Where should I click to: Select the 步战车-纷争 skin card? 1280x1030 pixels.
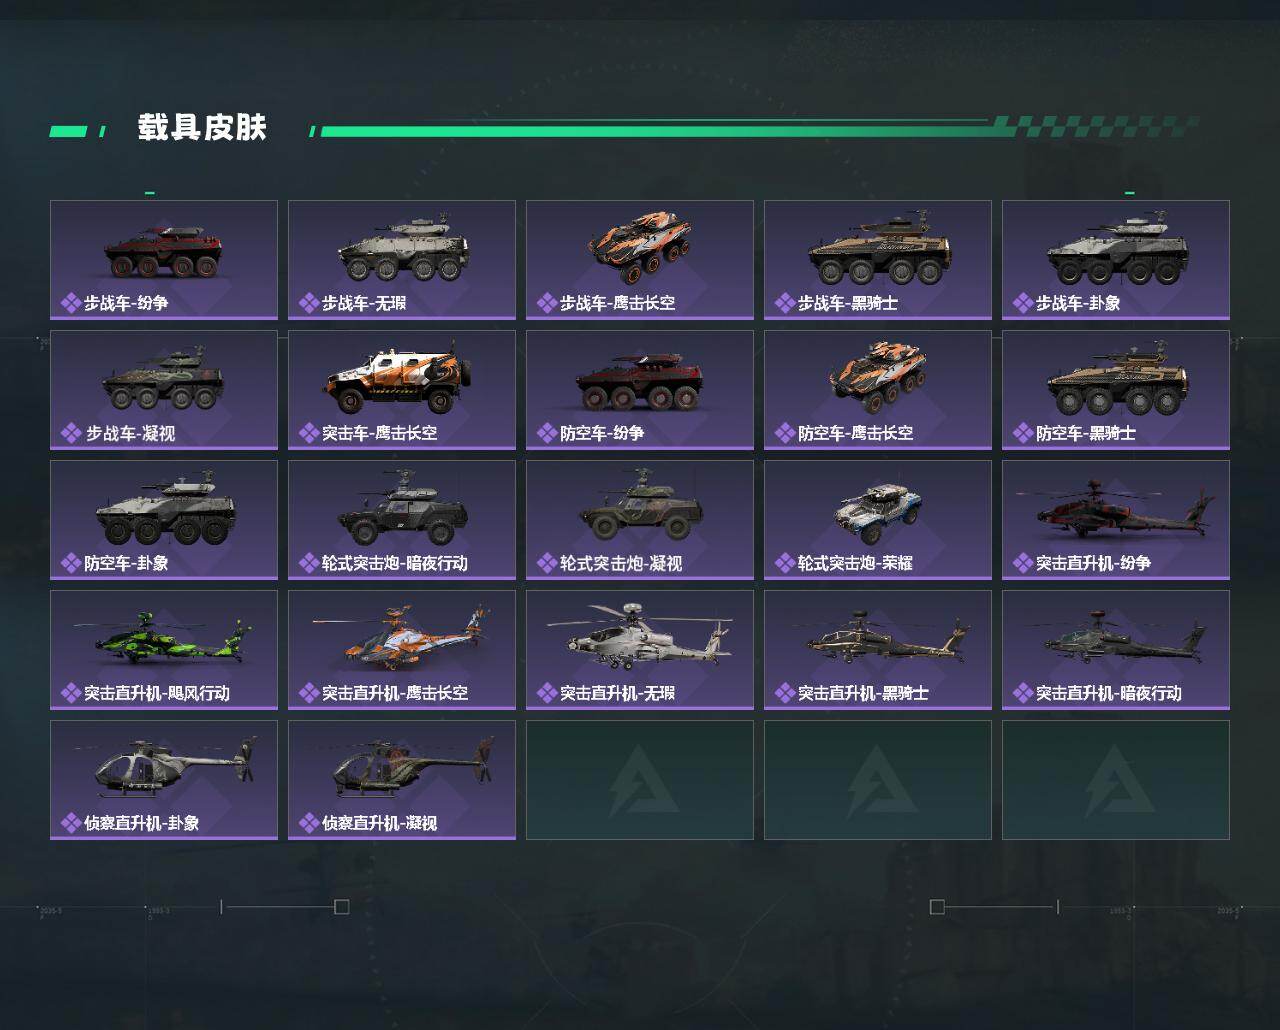[164, 260]
